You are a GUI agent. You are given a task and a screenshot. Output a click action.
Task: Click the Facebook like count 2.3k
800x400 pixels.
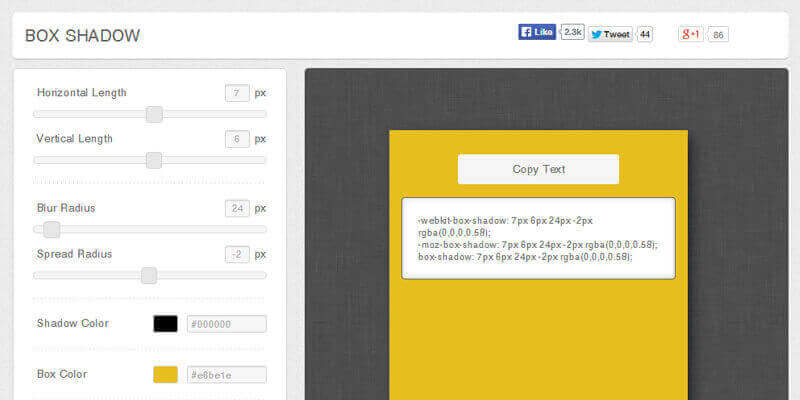pyautogui.click(x=573, y=32)
